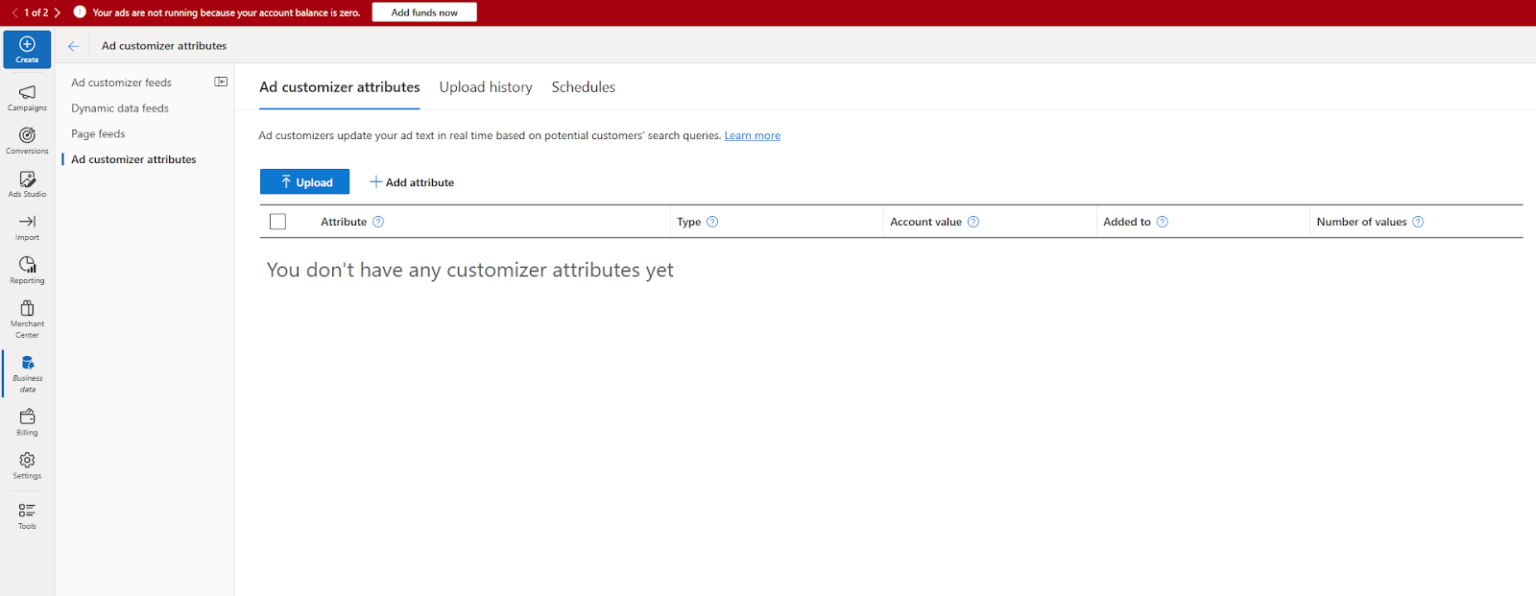
Task: Switch to the Upload history tab
Action: (485, 87)
